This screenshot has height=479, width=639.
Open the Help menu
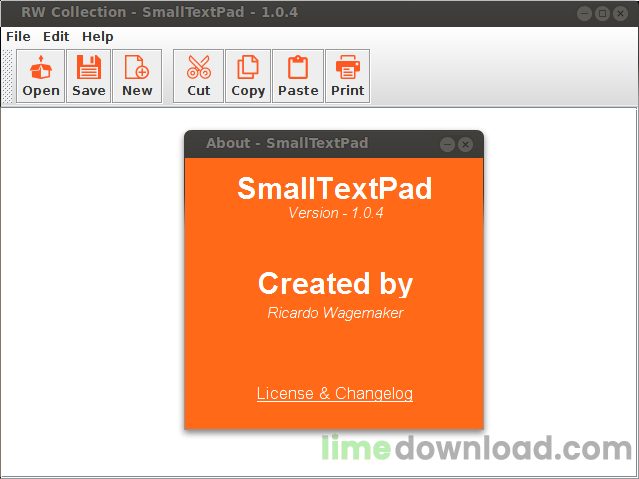point(98,37)
